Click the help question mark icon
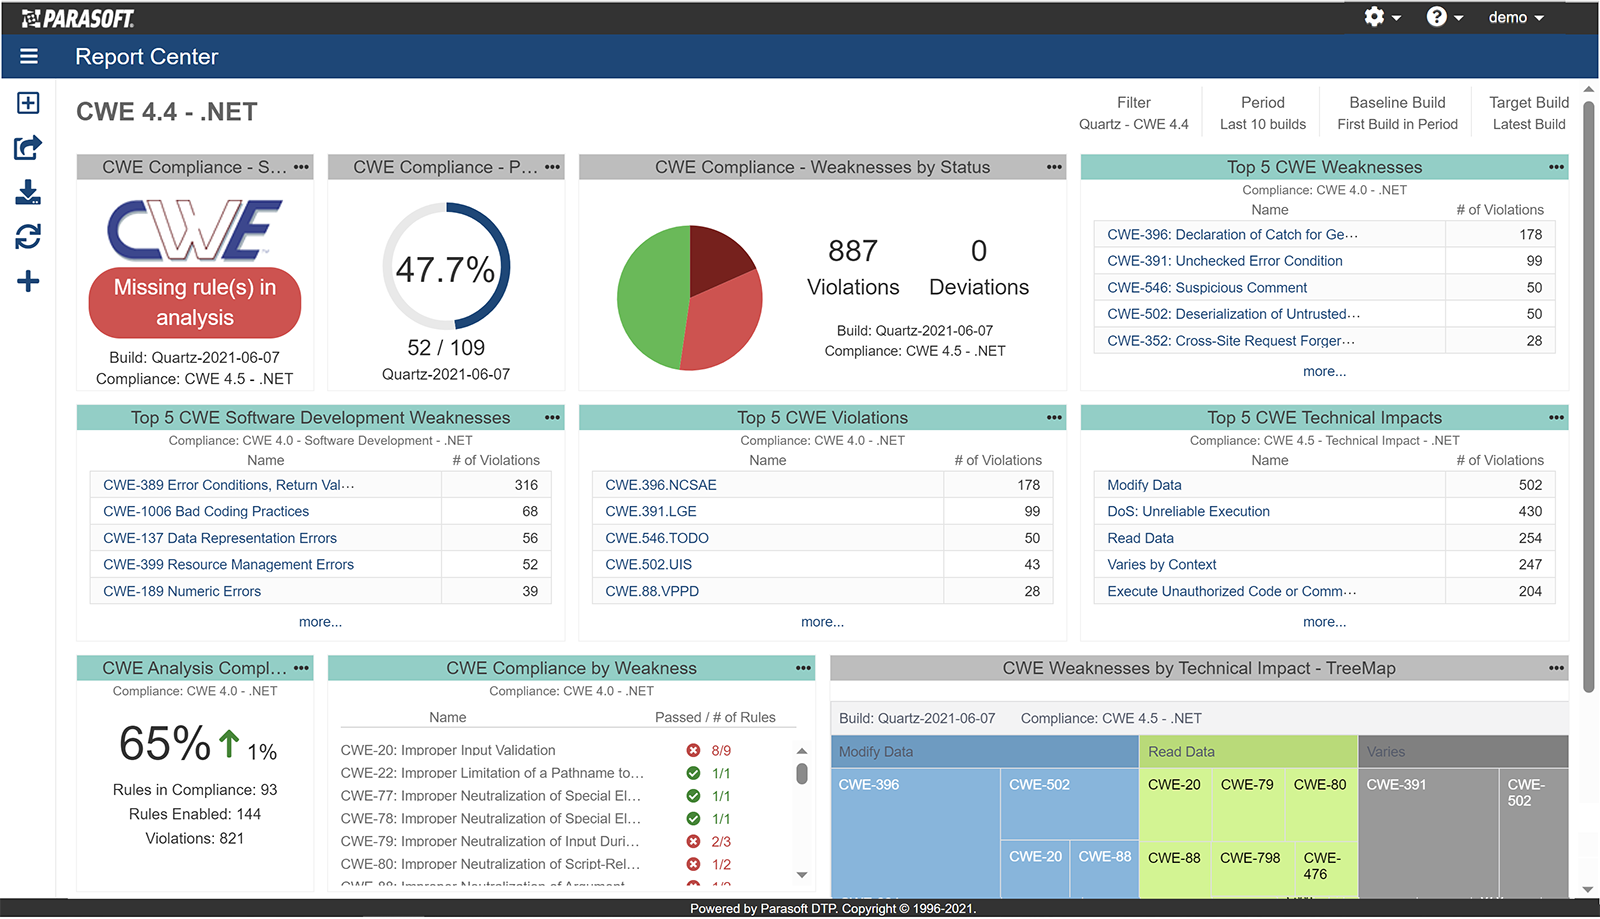1600x919 pixels. (x=1438, y=17)
